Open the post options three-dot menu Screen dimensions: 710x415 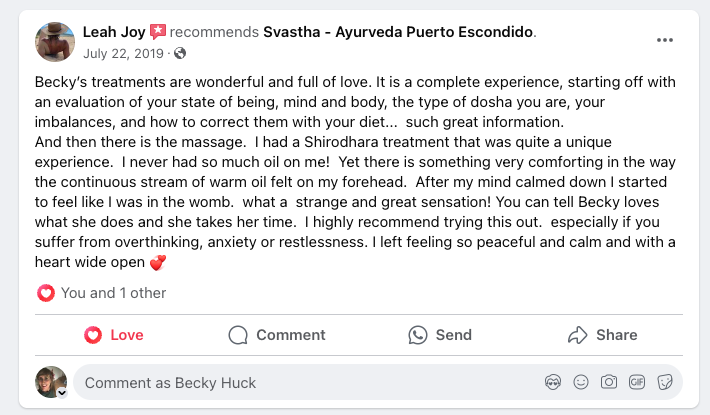click(665, 40)
